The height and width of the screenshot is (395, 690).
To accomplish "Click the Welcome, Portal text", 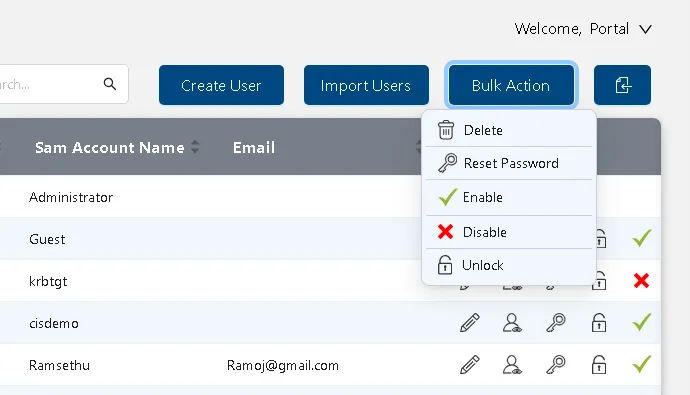I will (572, 29).
